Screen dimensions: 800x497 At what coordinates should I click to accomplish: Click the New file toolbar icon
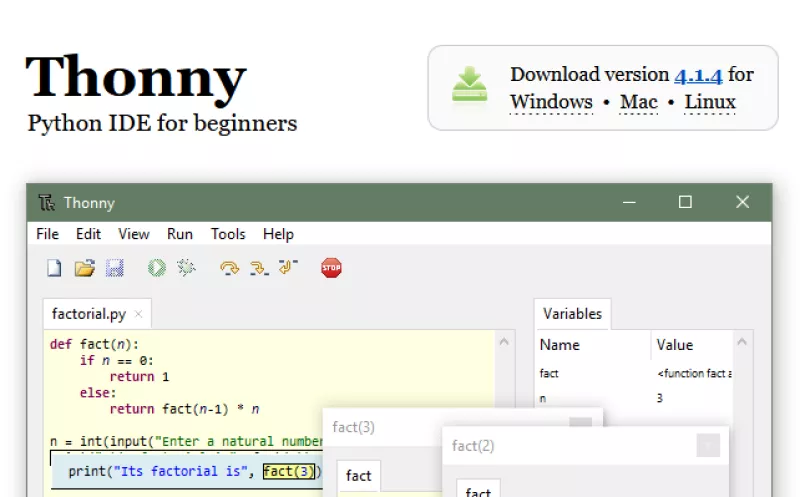click(x=54, y=268)
